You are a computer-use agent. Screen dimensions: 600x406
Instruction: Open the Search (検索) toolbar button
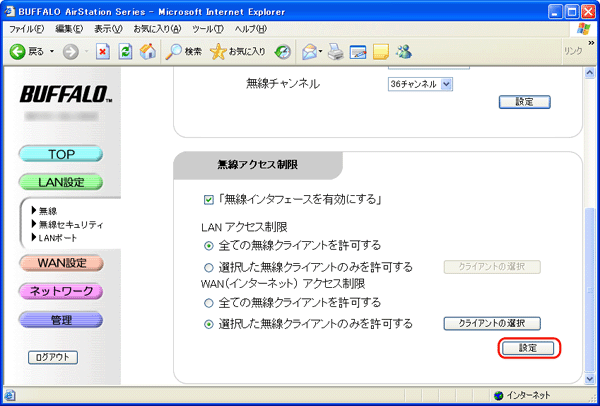pos(182,51)
